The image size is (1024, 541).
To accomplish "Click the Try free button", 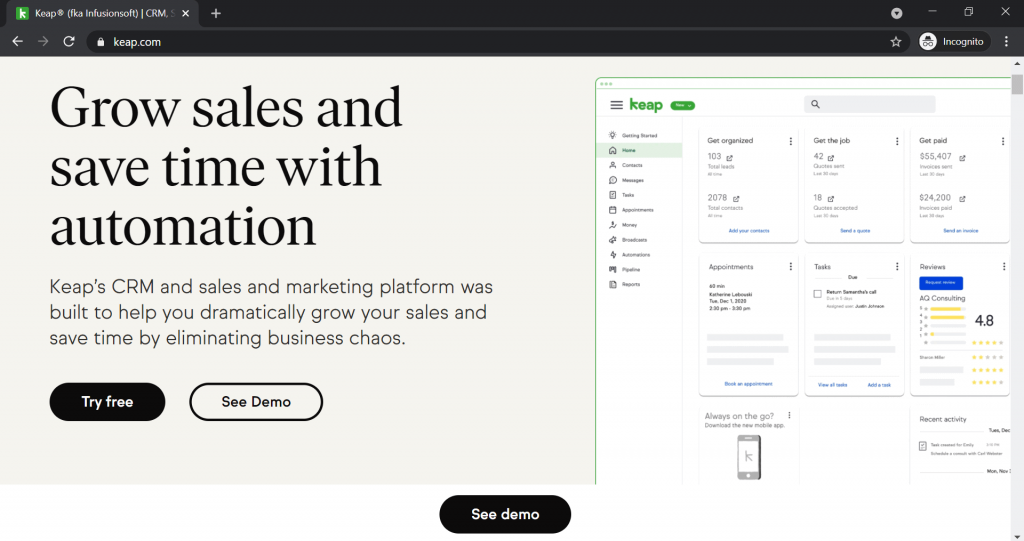I will (x=107, y=402).
